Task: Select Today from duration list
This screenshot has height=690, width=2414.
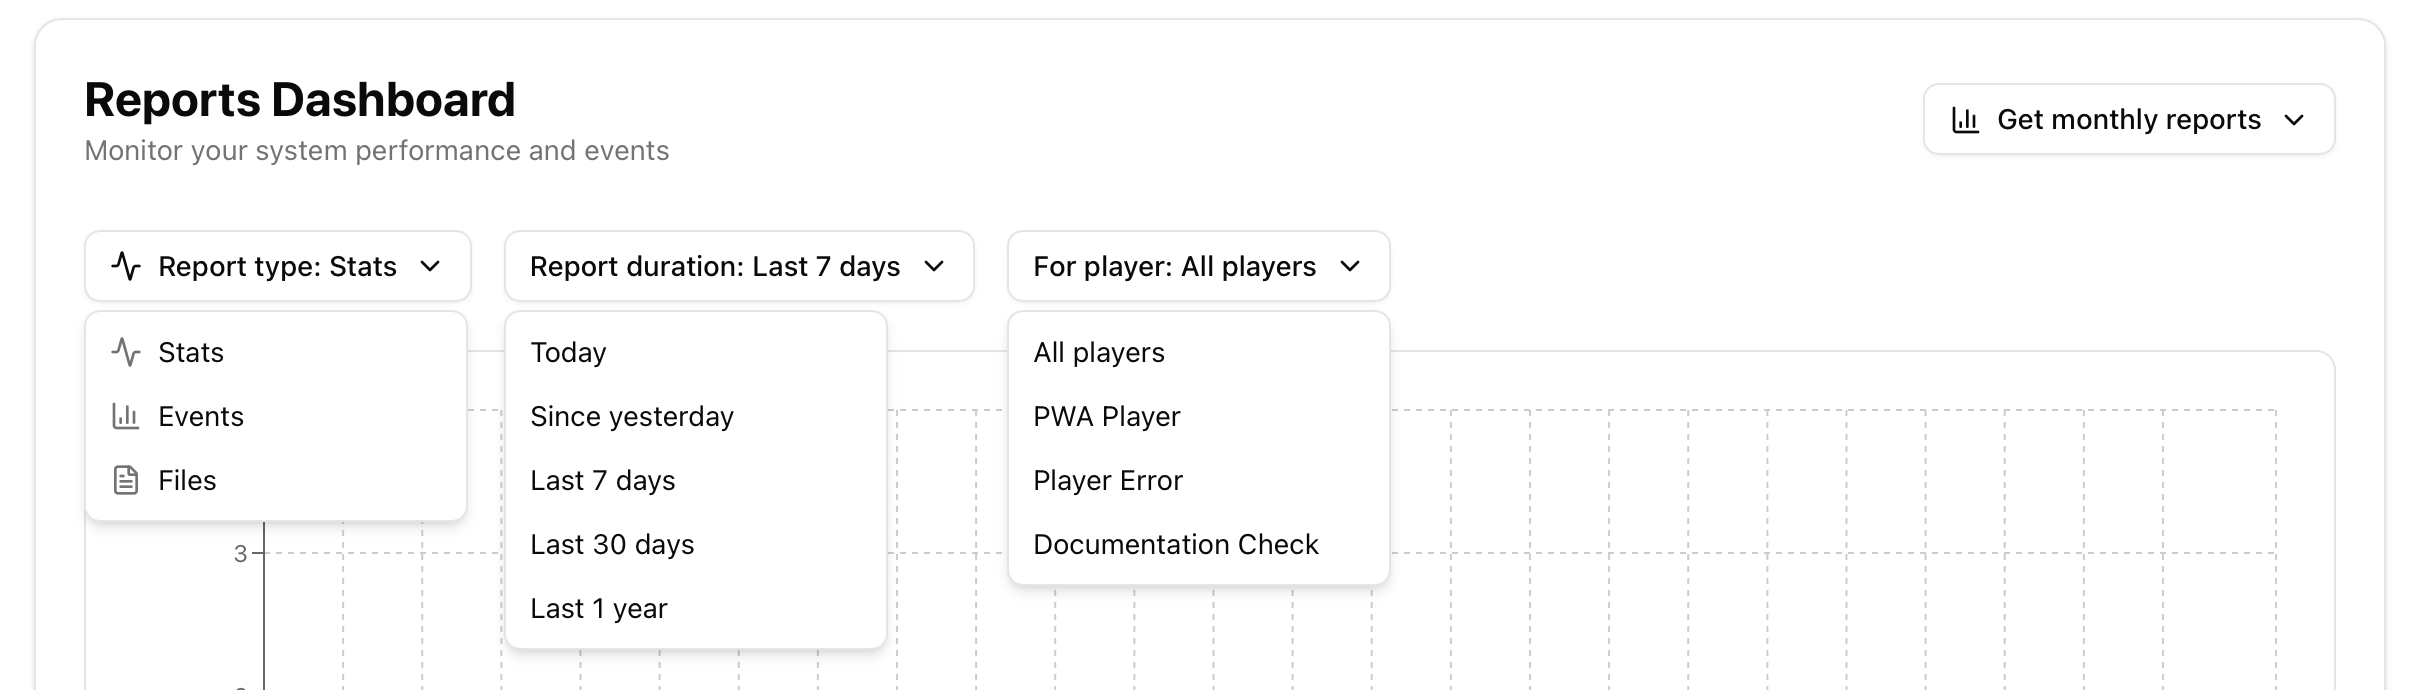Action: pos(568,352)
